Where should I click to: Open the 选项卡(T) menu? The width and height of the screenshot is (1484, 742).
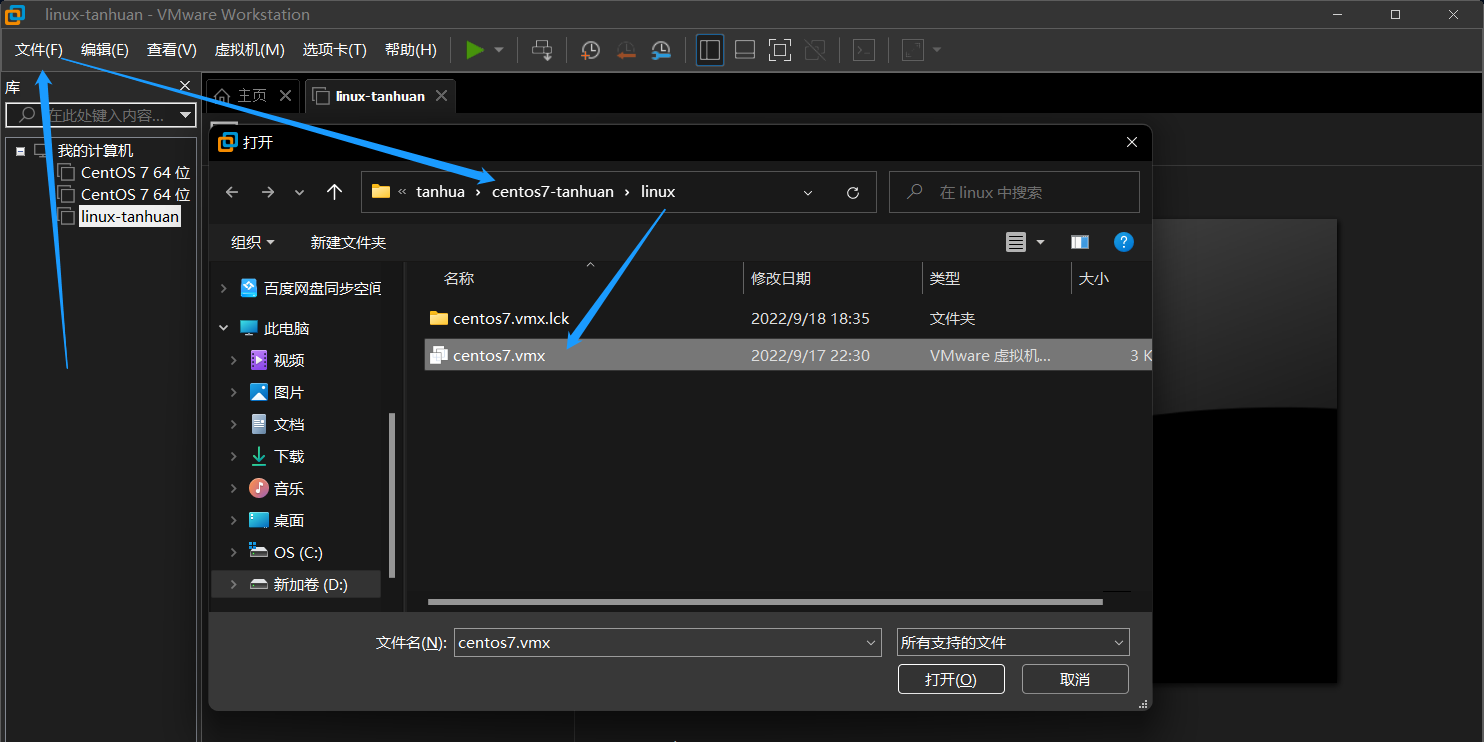(x=335, y=50)
